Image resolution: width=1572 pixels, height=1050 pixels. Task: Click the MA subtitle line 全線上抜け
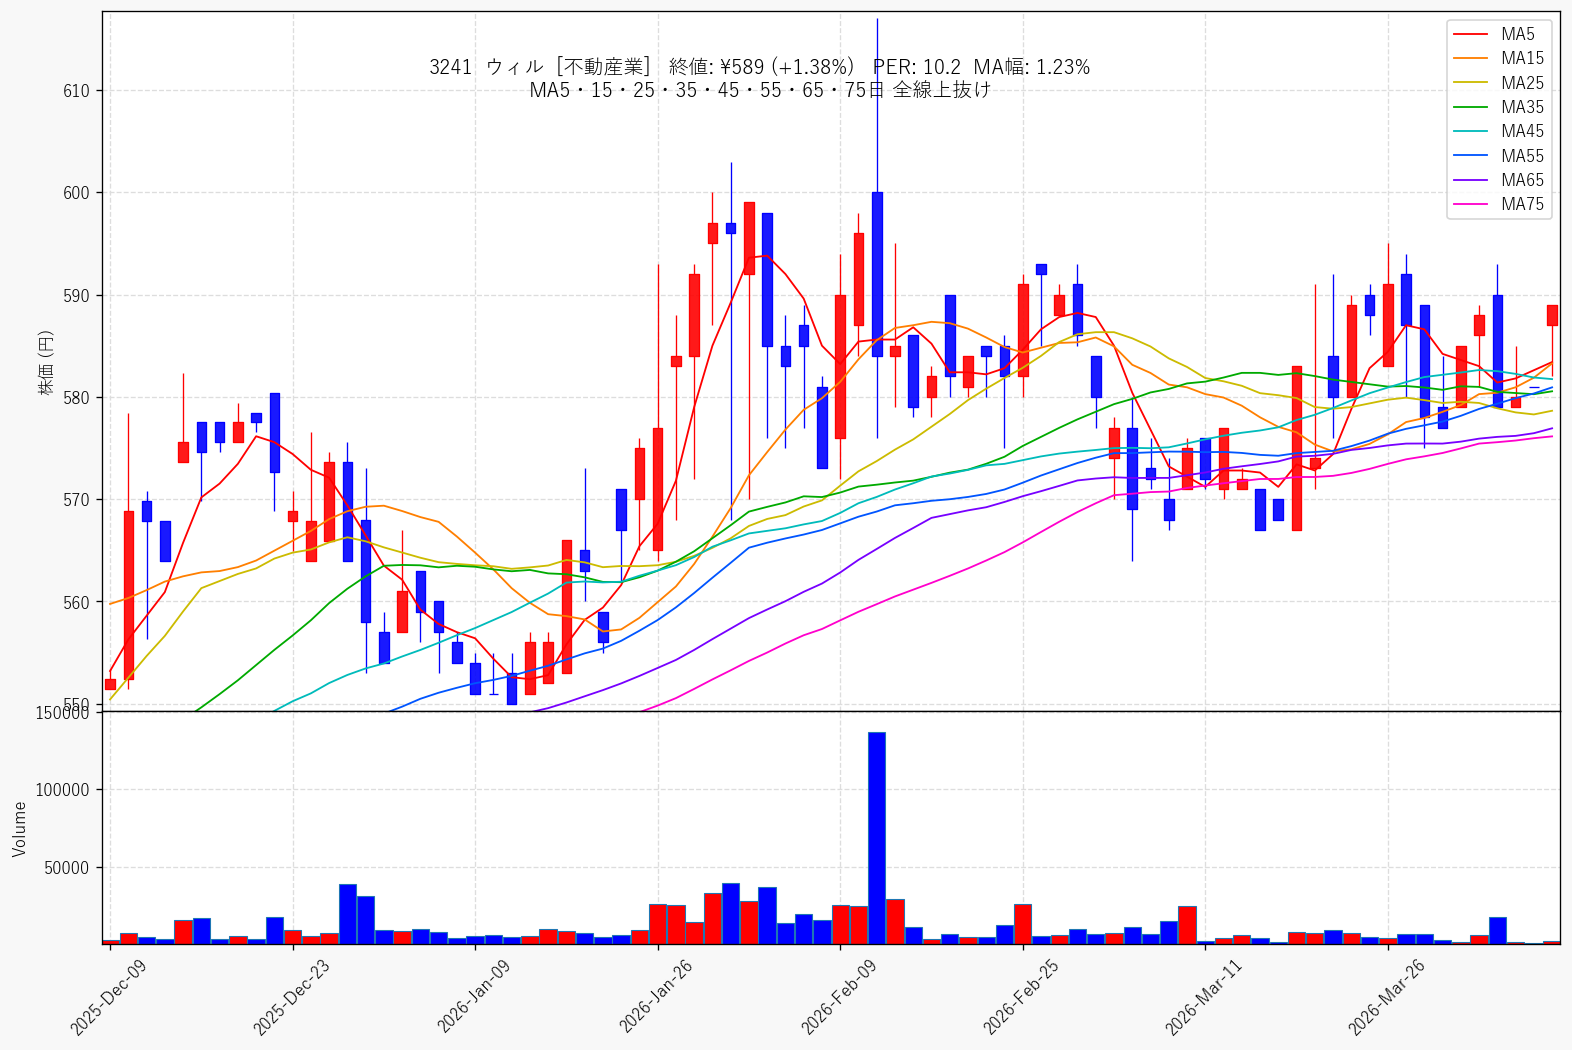(x=760, y=90)
